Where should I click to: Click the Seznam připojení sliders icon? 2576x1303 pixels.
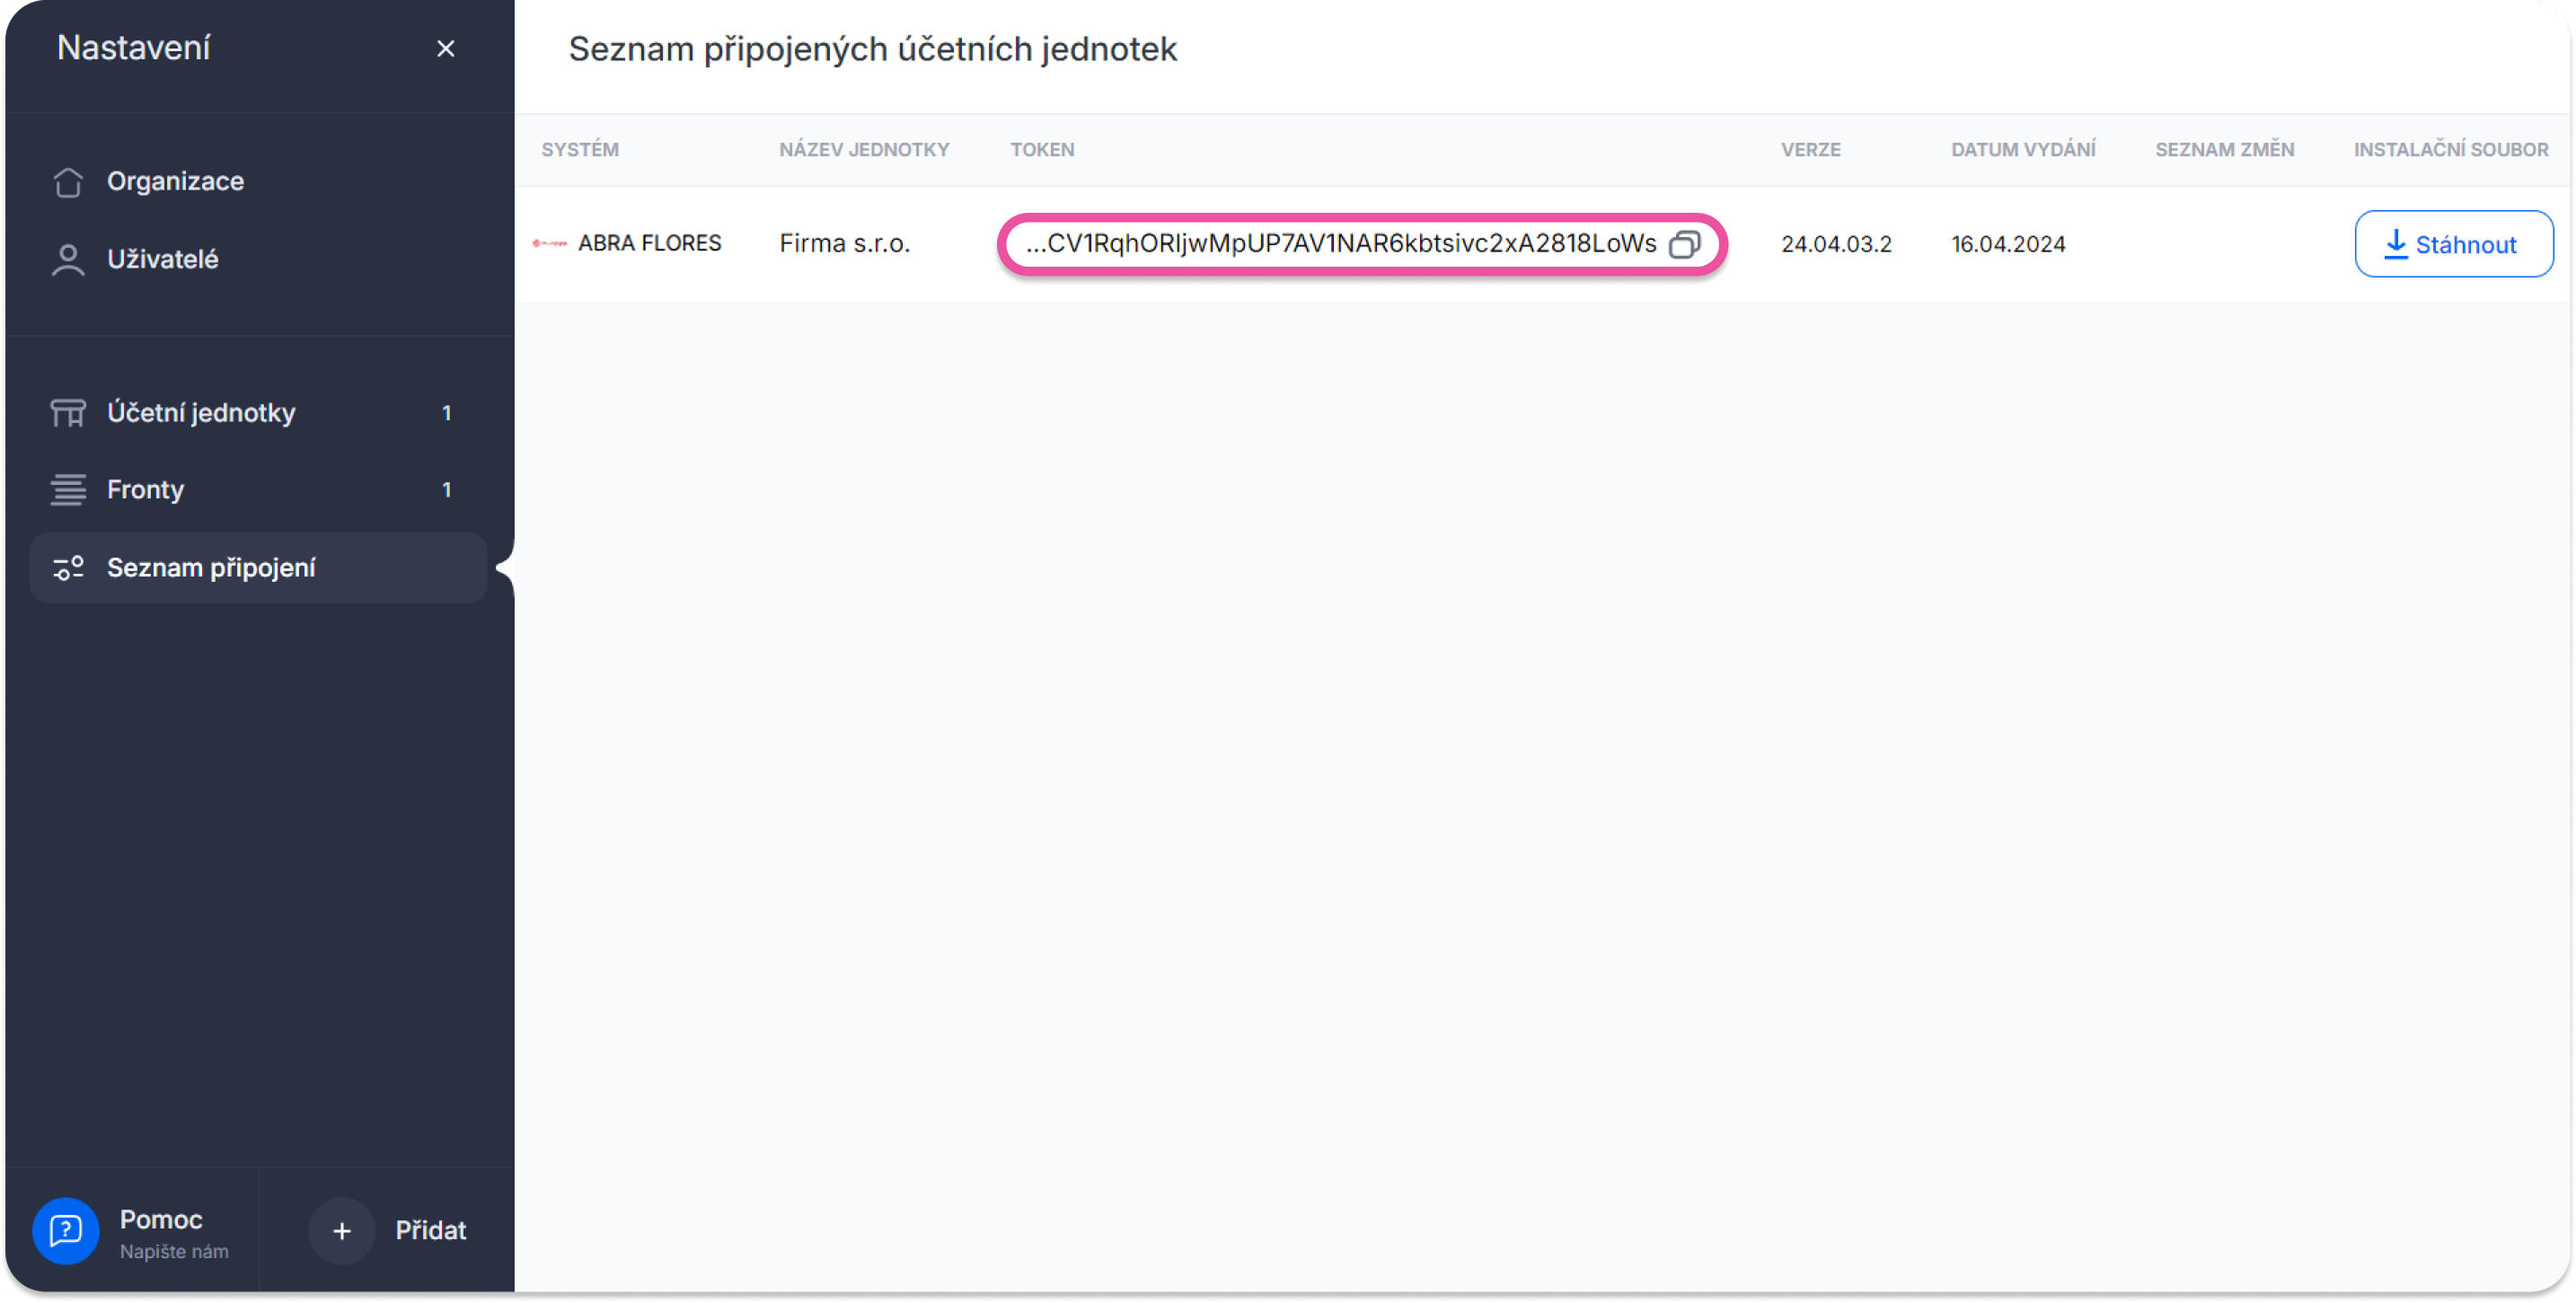click(68, 568)
